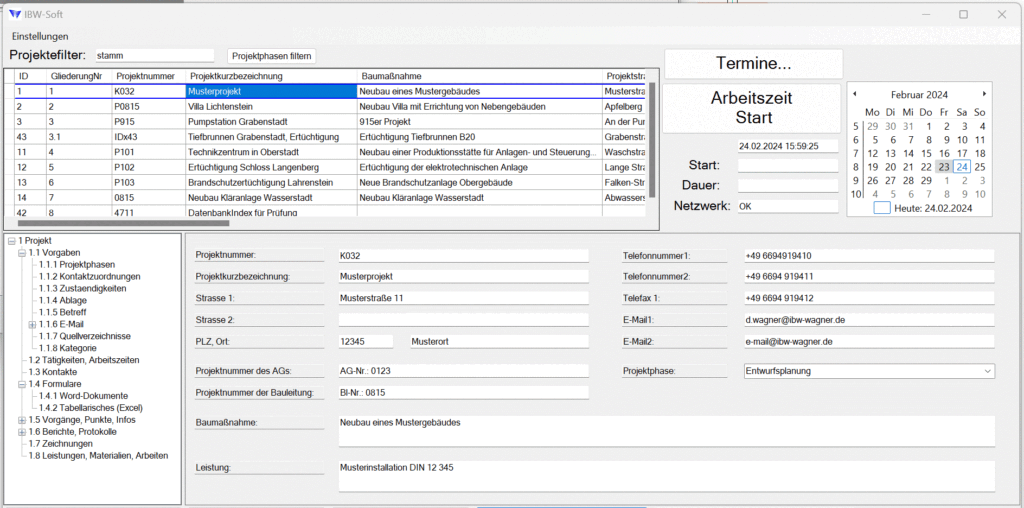This screenshot has height=508, width=1024.
Task: Edit the Ort field Musterort
Action: click(x=499, y=341)
